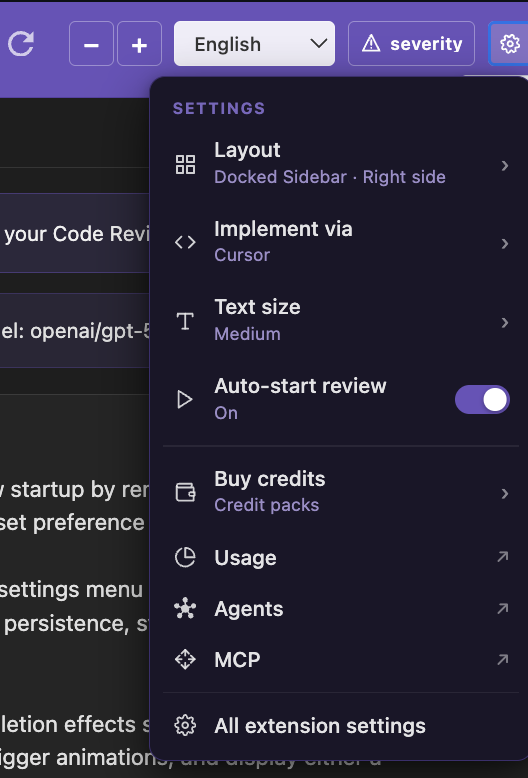Open Implement via Cursor option
Image resolution: width=528 pixels, height=778 pixels.
point(341,242)
